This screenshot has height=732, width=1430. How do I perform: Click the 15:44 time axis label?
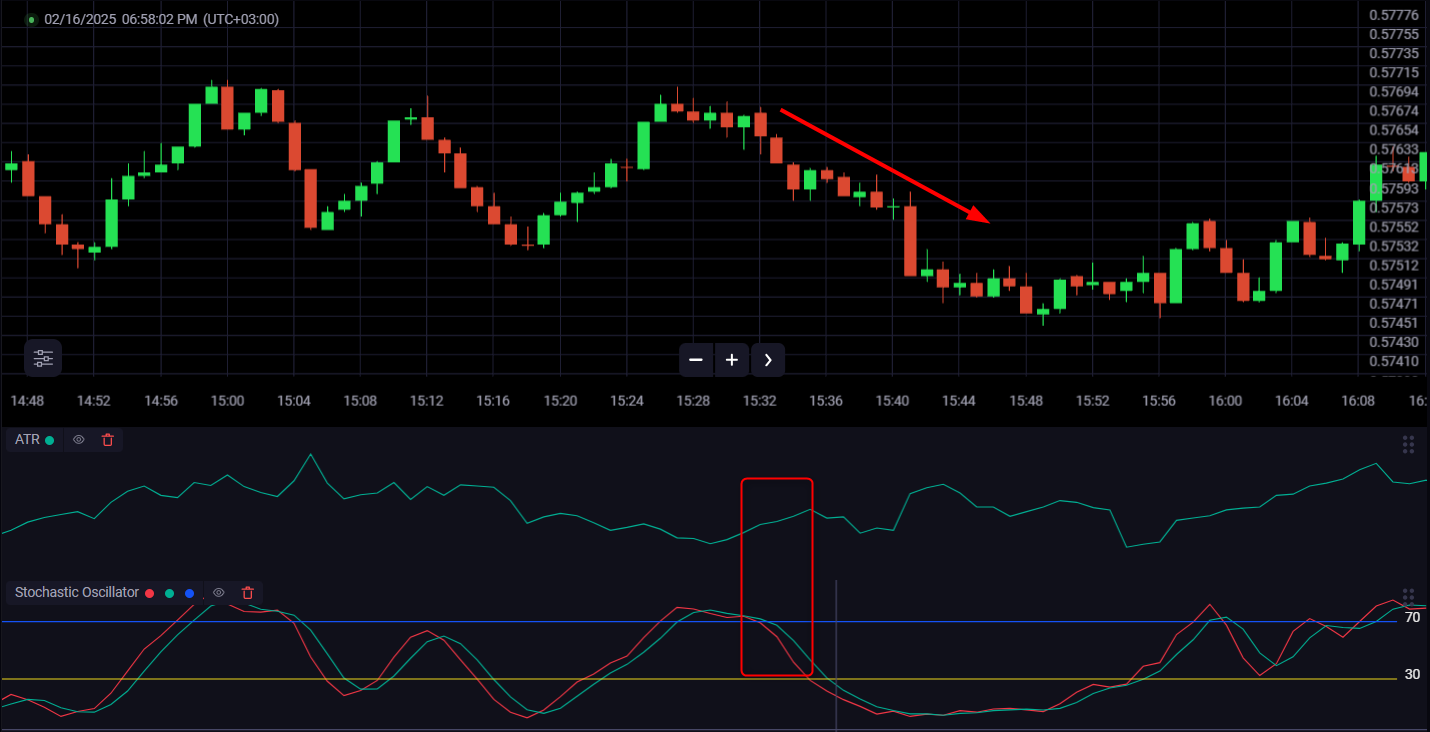coord(959,401)
